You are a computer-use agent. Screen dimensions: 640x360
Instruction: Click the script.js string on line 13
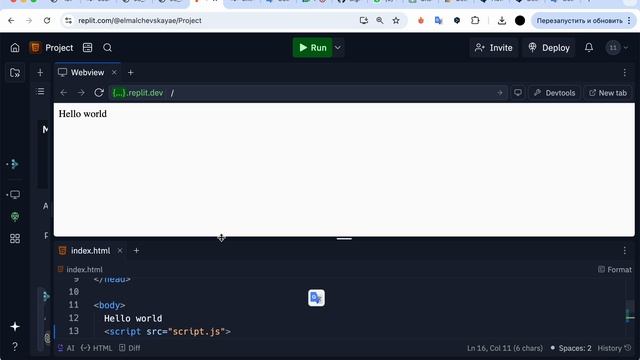(197, 331)
